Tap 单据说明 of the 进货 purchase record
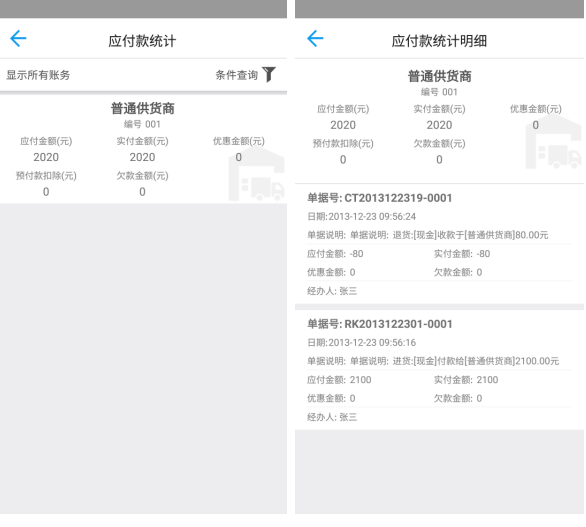 click(433, 361)
